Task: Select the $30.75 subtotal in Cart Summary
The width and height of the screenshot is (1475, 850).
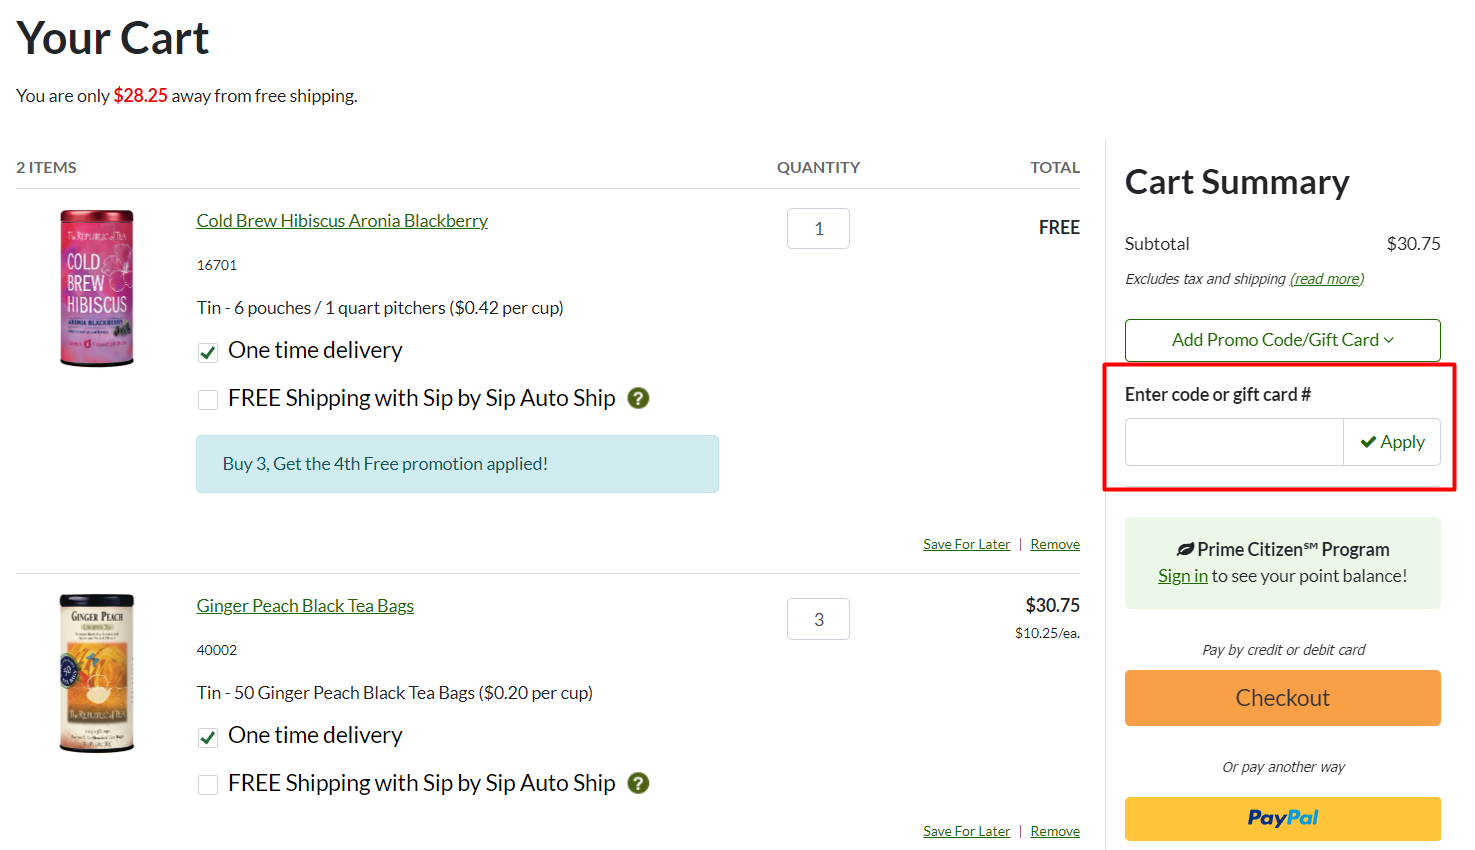Action: point(1413,244)
